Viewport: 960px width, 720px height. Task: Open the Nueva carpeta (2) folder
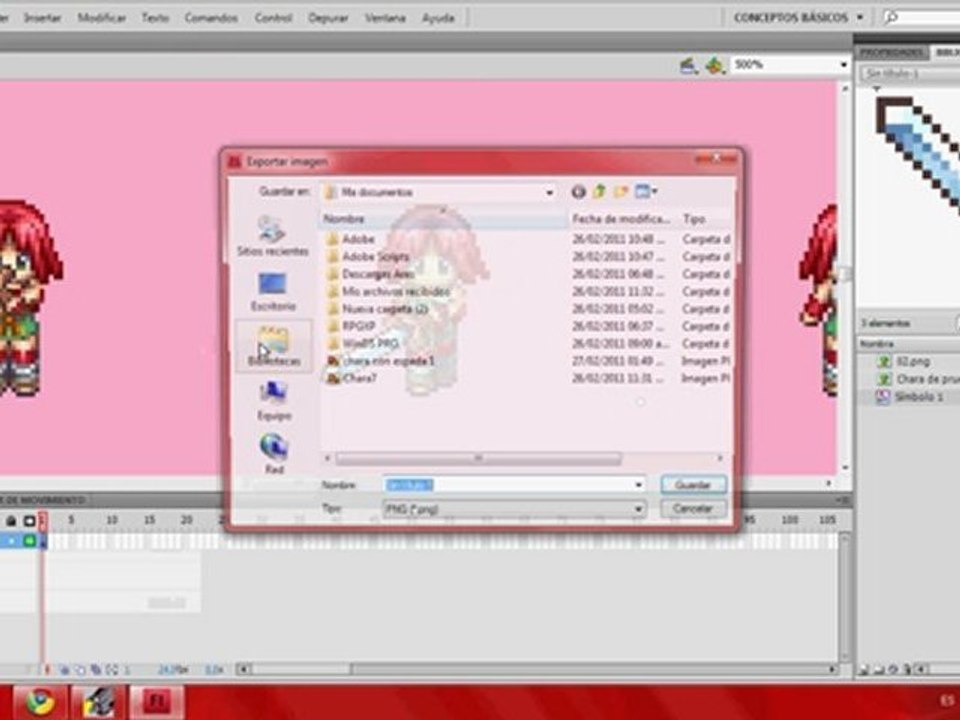click(x=377, y=309)
